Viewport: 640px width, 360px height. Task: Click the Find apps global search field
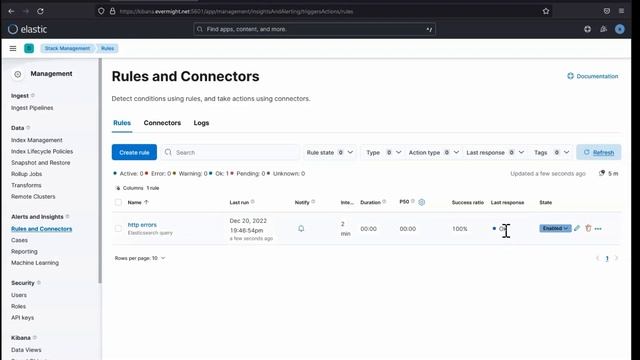point(314,29)
